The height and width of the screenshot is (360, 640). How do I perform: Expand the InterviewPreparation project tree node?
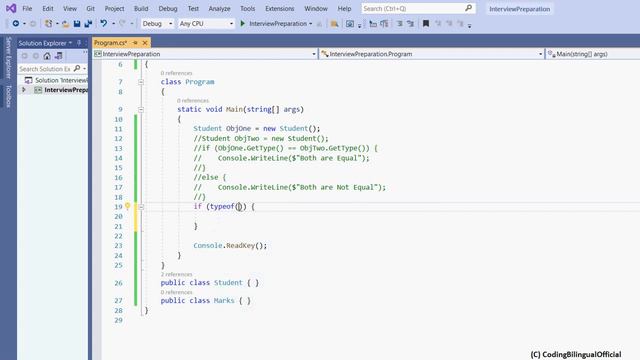coord(24,90)
